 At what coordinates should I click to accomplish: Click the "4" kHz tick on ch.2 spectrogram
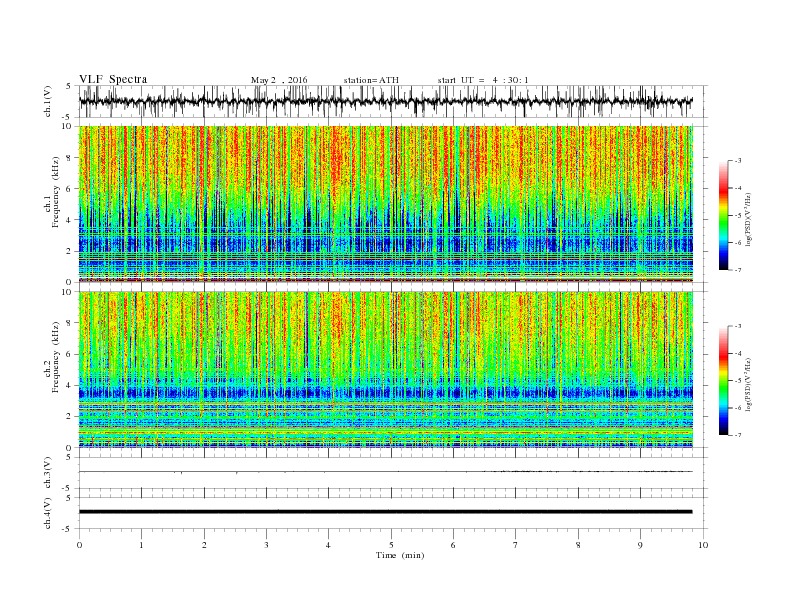pyautogui.click(x=69, y=385)
